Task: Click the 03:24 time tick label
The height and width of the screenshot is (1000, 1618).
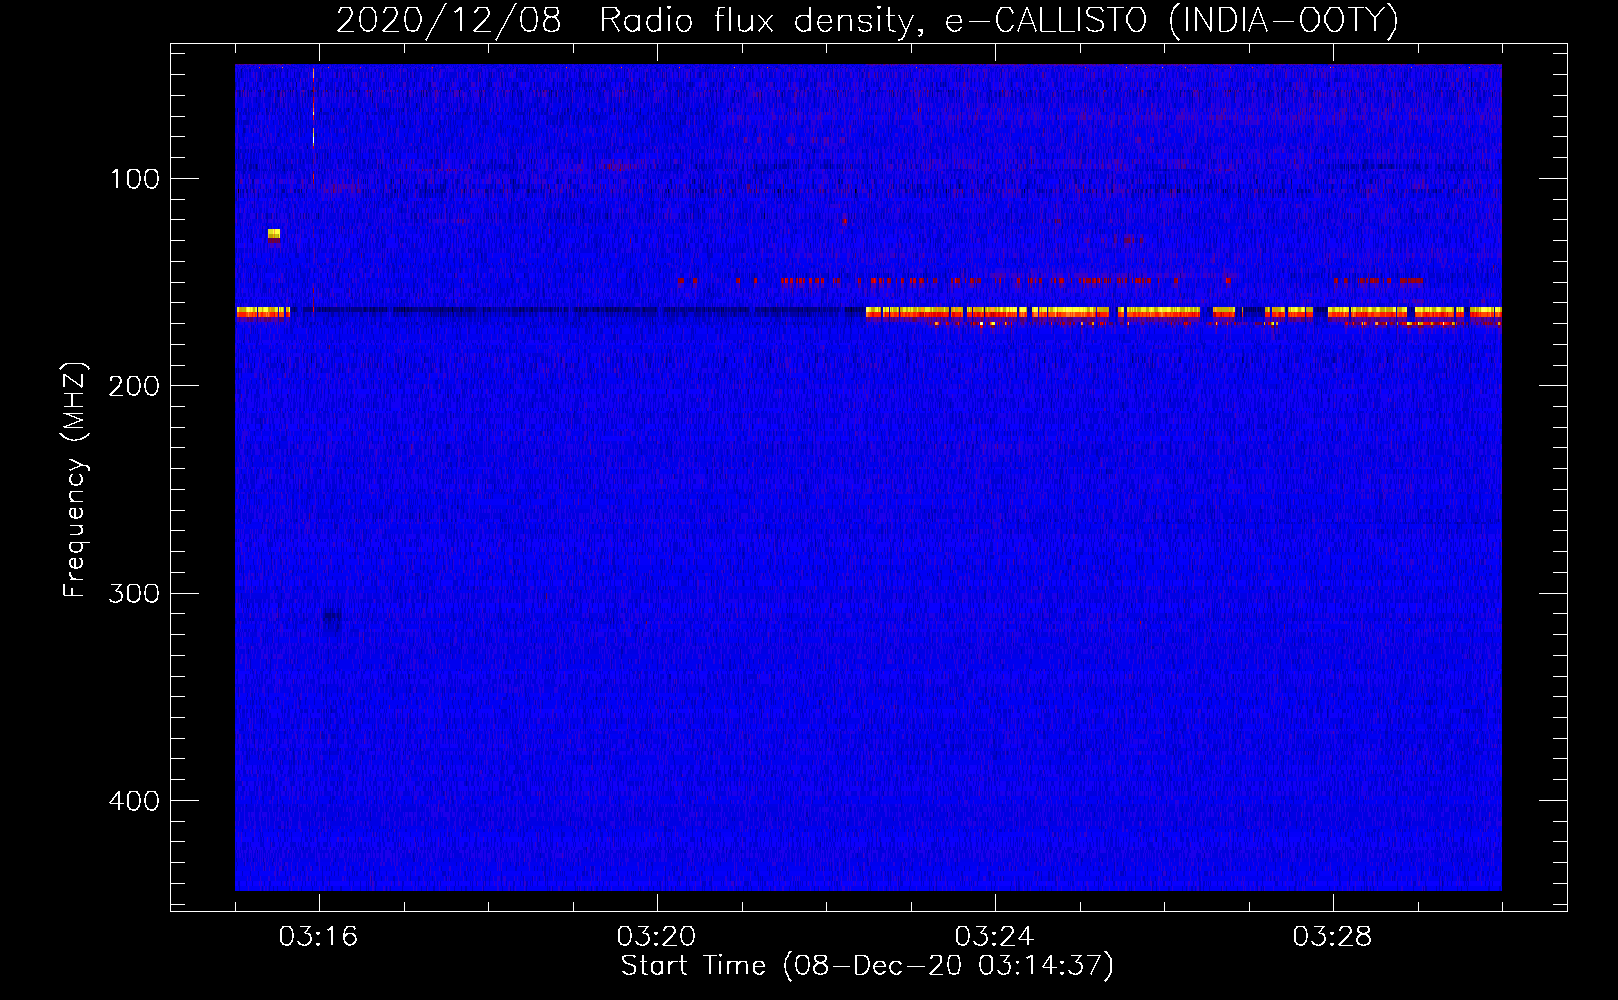Action: pyautogui.click(x=994, y=937)
